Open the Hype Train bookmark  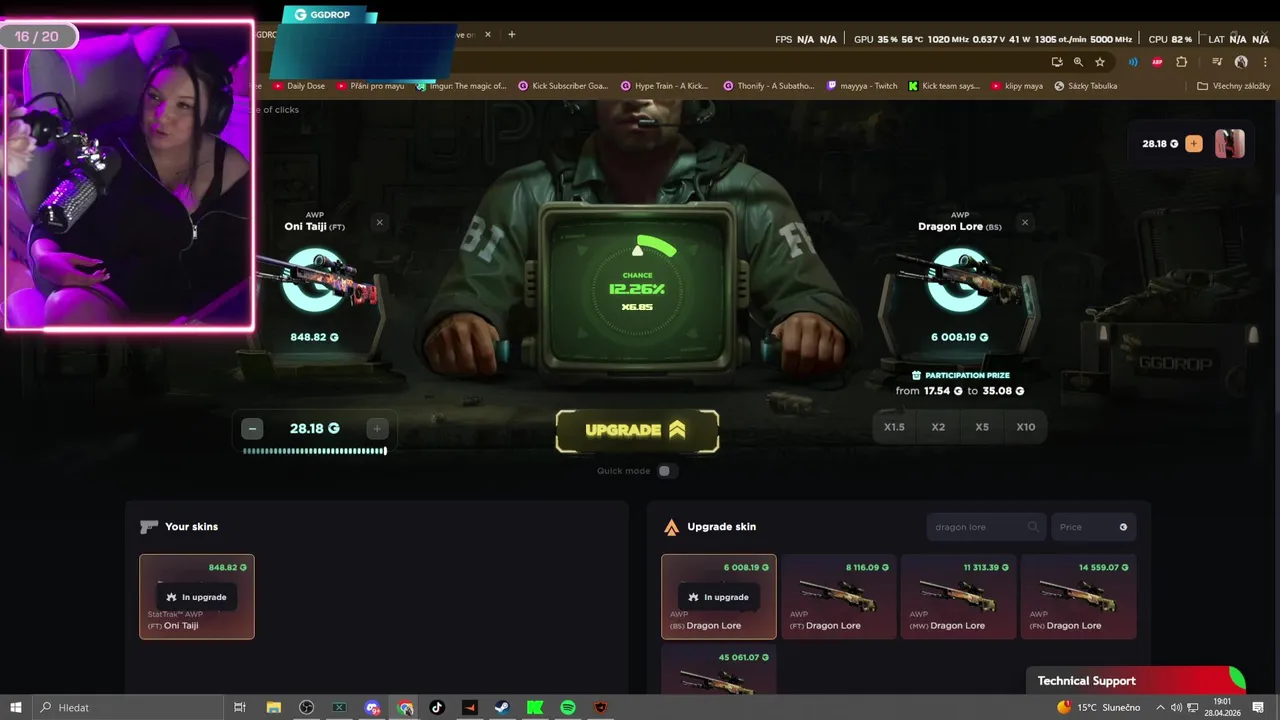pos(665,86)
